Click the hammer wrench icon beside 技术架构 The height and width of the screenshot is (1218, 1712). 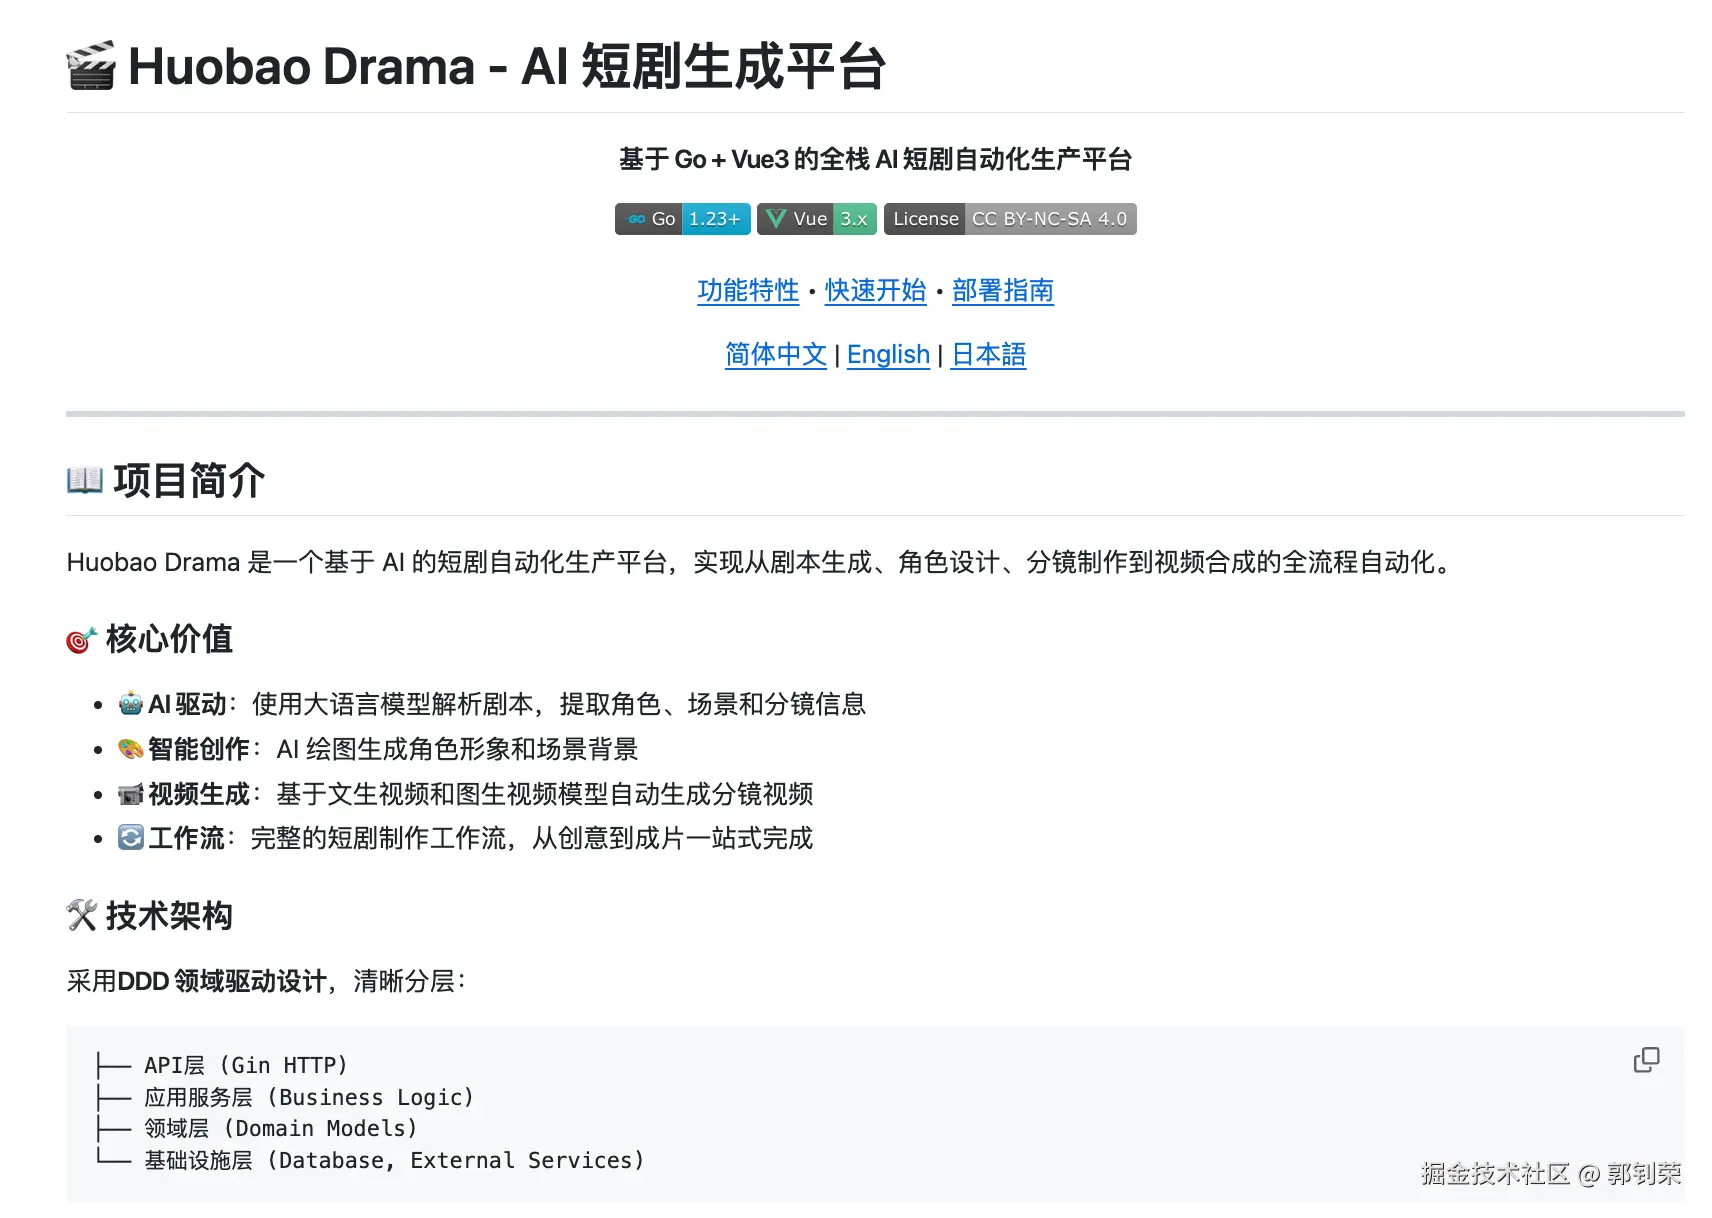coord(81,915)
